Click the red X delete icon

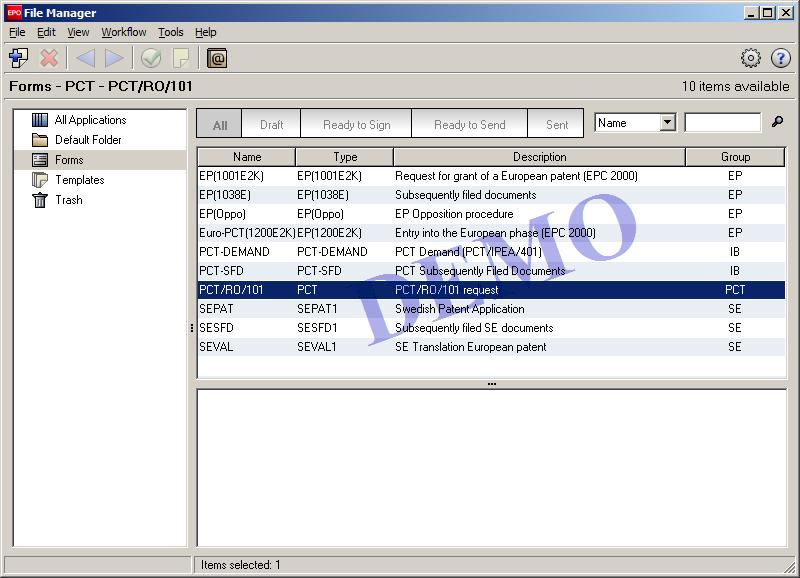(49, 58)
